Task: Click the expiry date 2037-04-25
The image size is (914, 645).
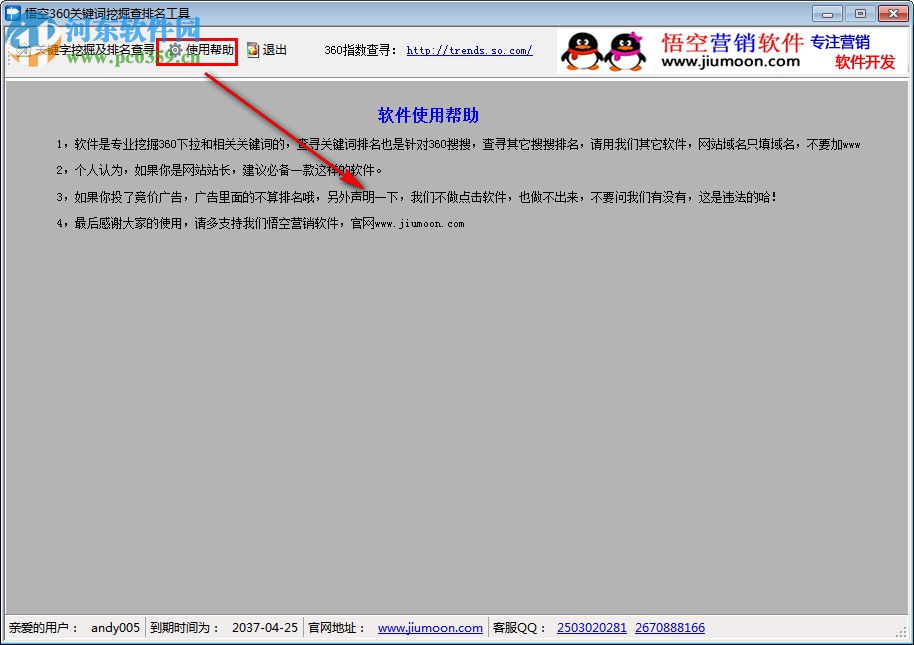Action: (265, 628)
